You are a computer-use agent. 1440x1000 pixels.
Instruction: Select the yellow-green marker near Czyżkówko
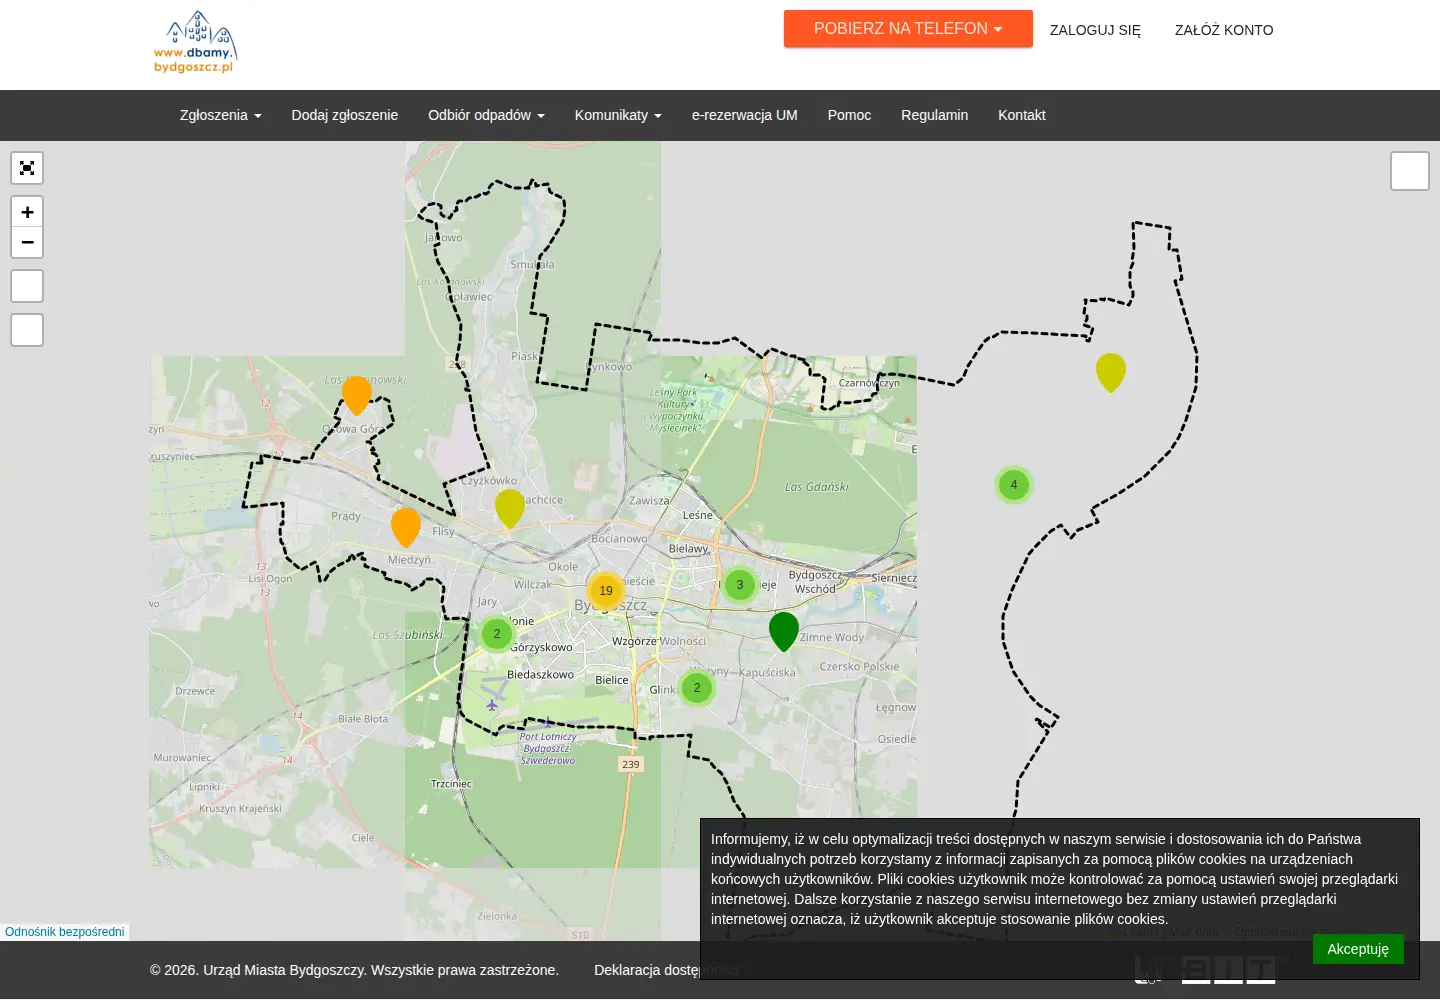tap(510, 508)
